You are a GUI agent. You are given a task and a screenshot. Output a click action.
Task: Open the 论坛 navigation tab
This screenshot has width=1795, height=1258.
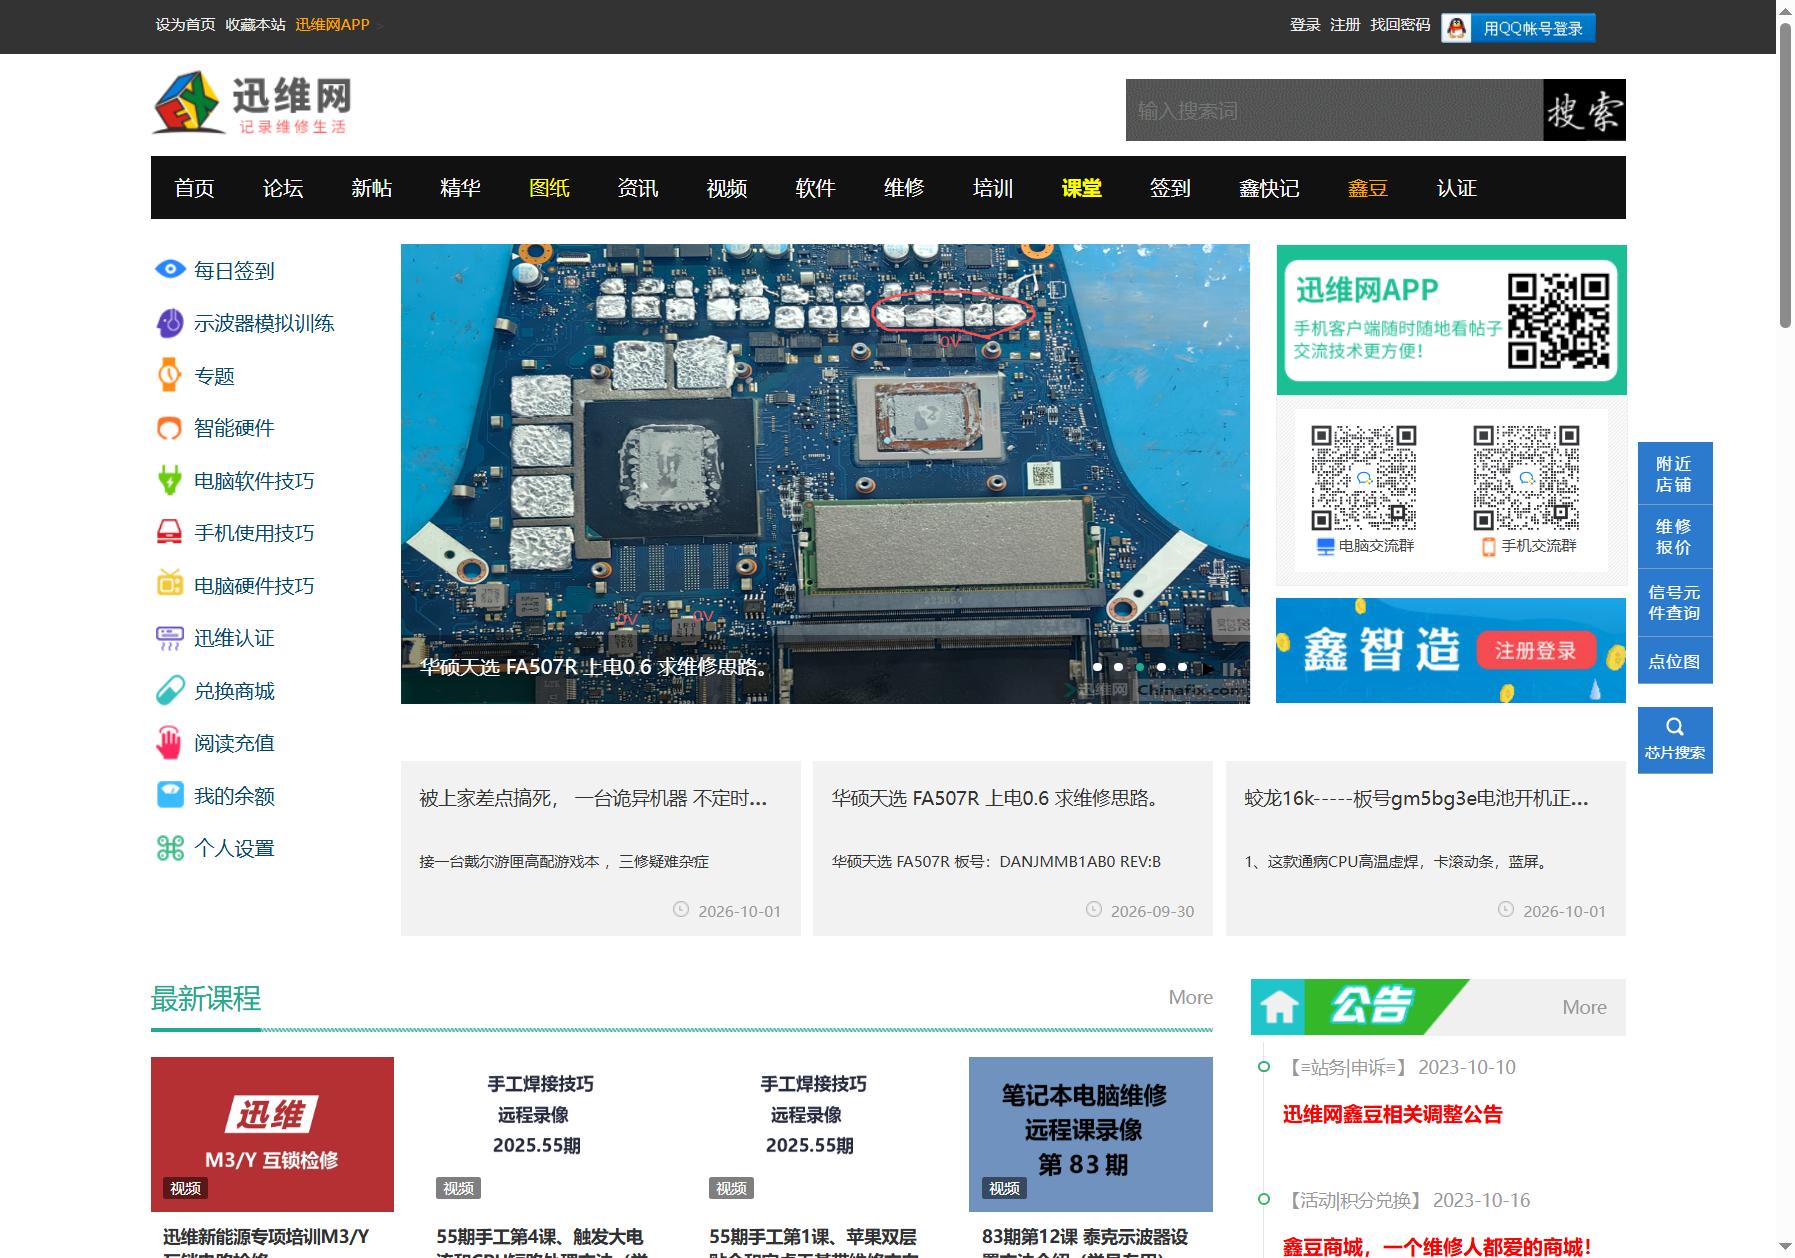283,188
